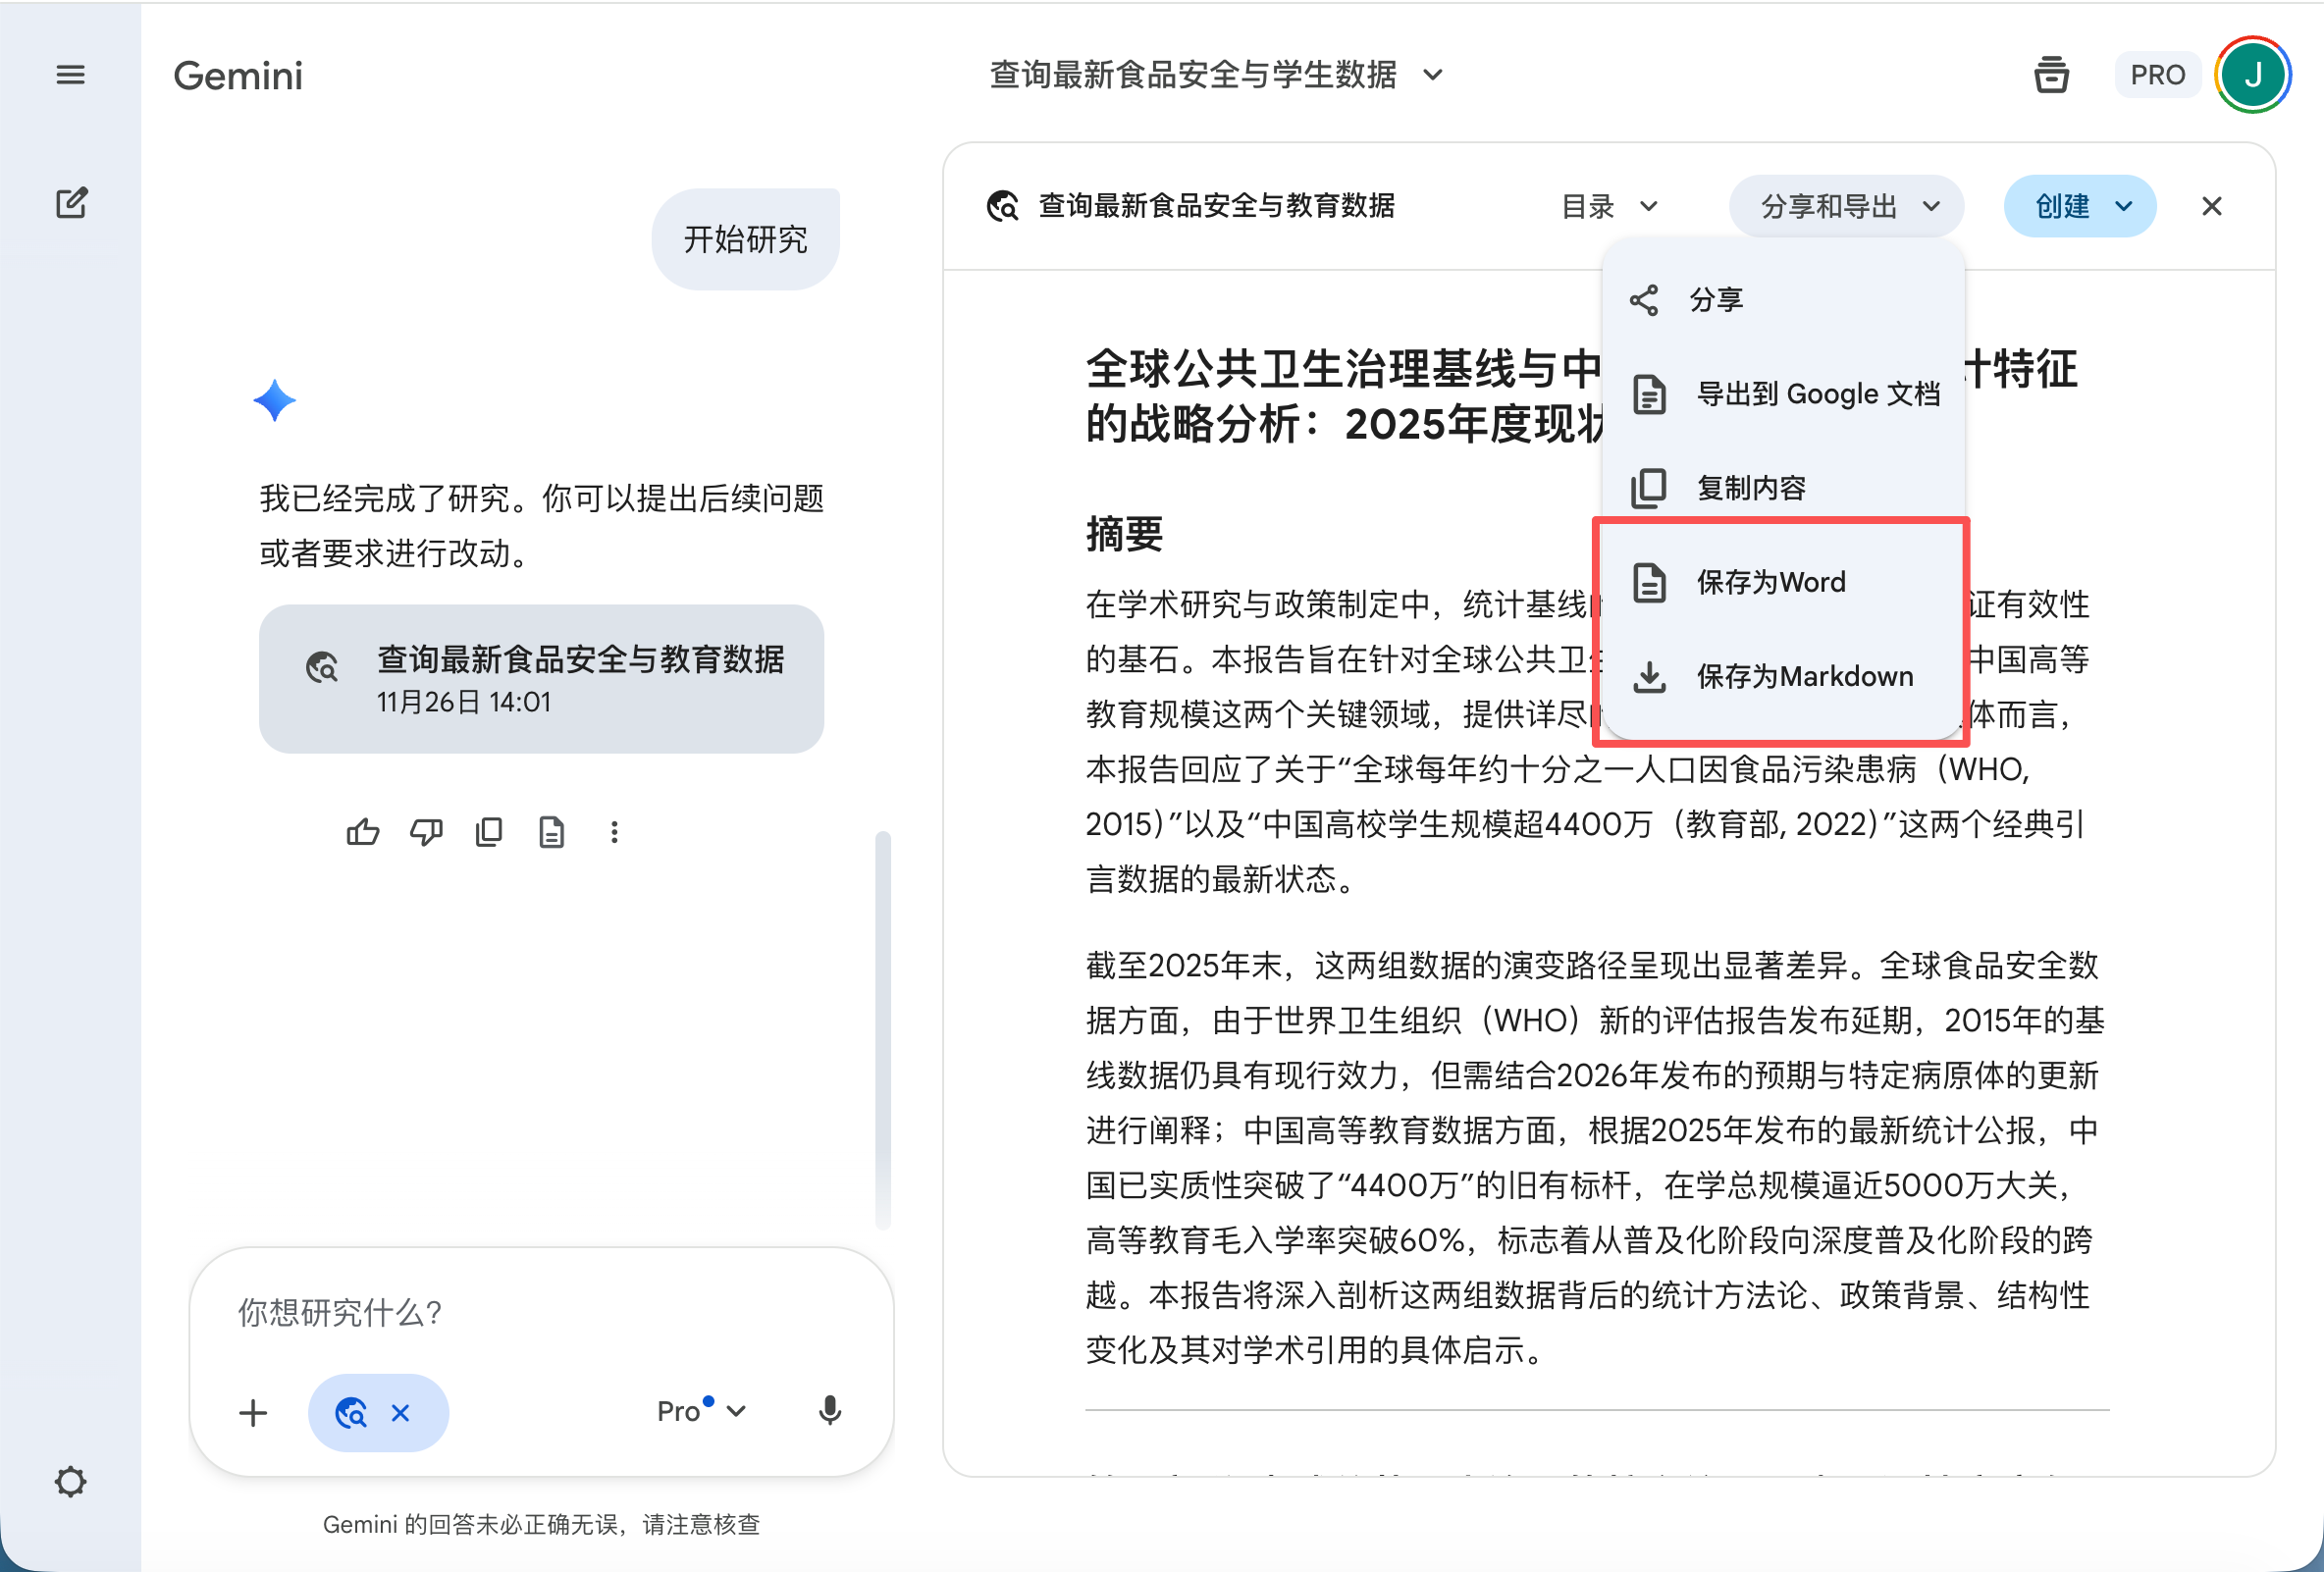The image size is (2324, 1572).
Task: Open the 创建 create dropdown
Action: pyautogui.click(x=2079, y=206)
